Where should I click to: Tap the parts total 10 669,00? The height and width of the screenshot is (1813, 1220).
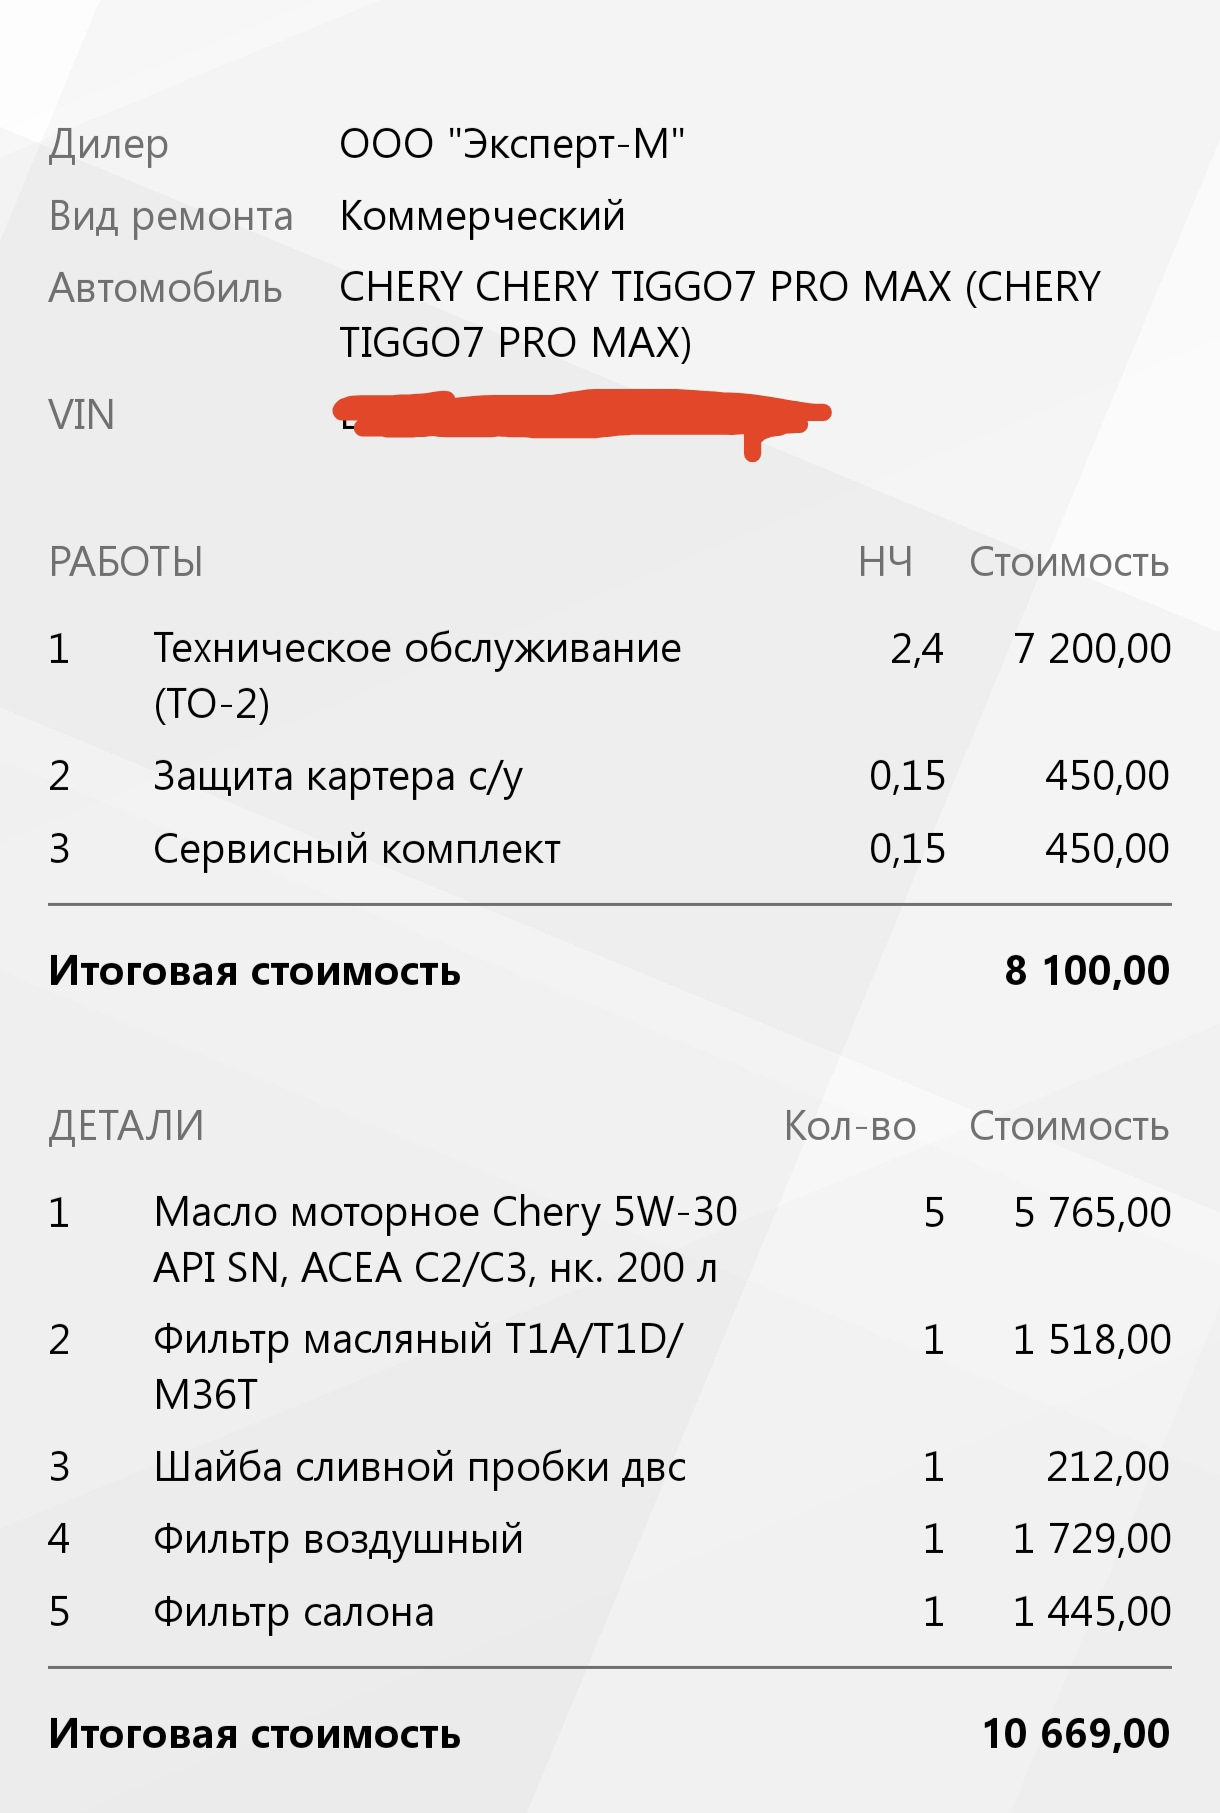click(x=1075, y=1734)
